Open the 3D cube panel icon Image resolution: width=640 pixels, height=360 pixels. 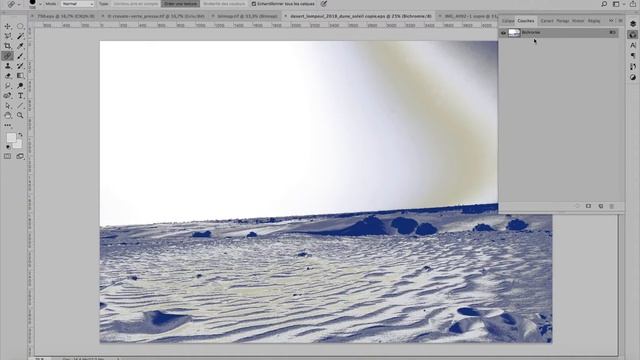pos(633,24)
